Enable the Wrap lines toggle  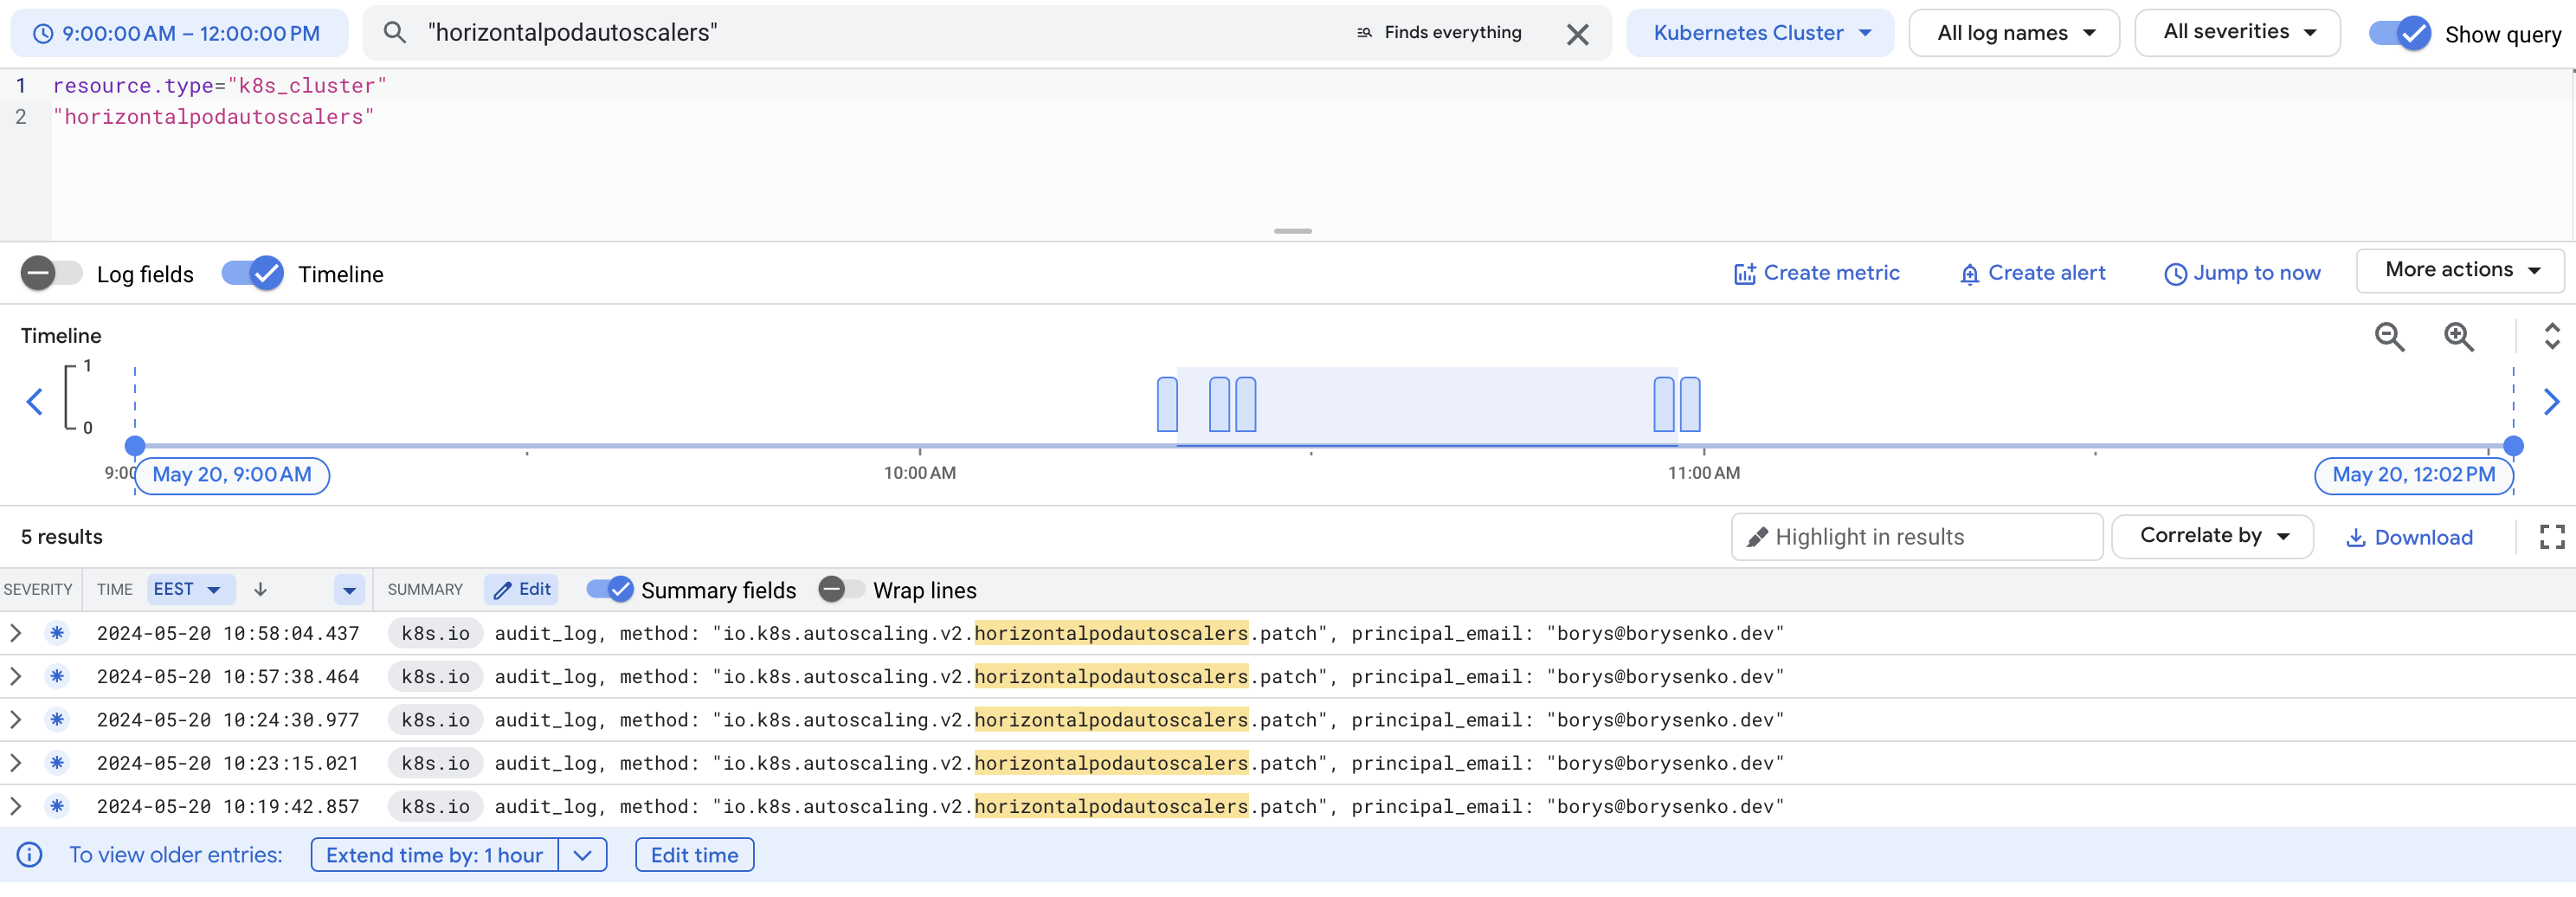(x=841, y=590)
